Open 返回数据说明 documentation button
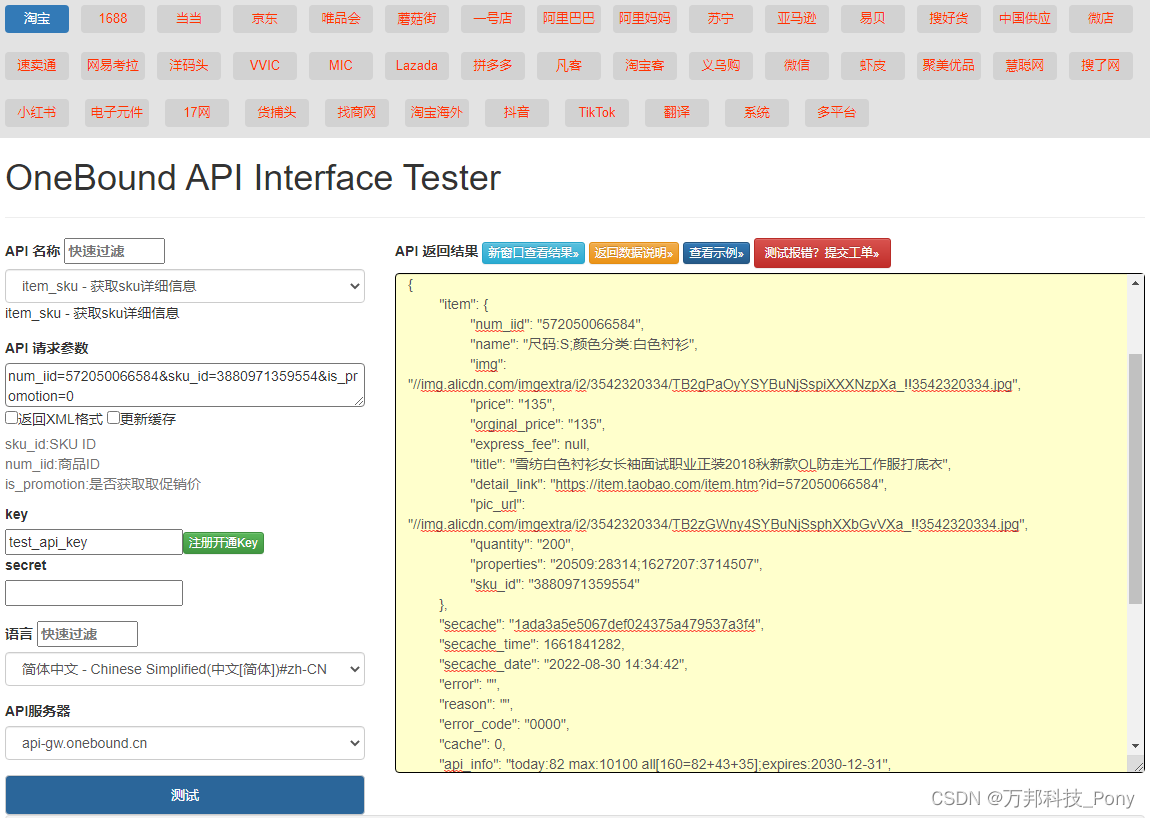Image resolution: width=1150 pixels, height=818 pixels. (634, 253)
